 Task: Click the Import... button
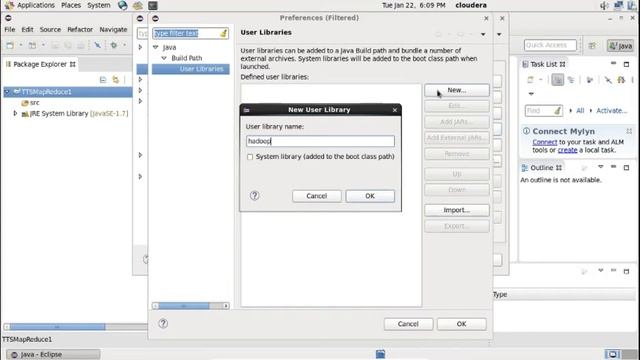coord(457,210)
